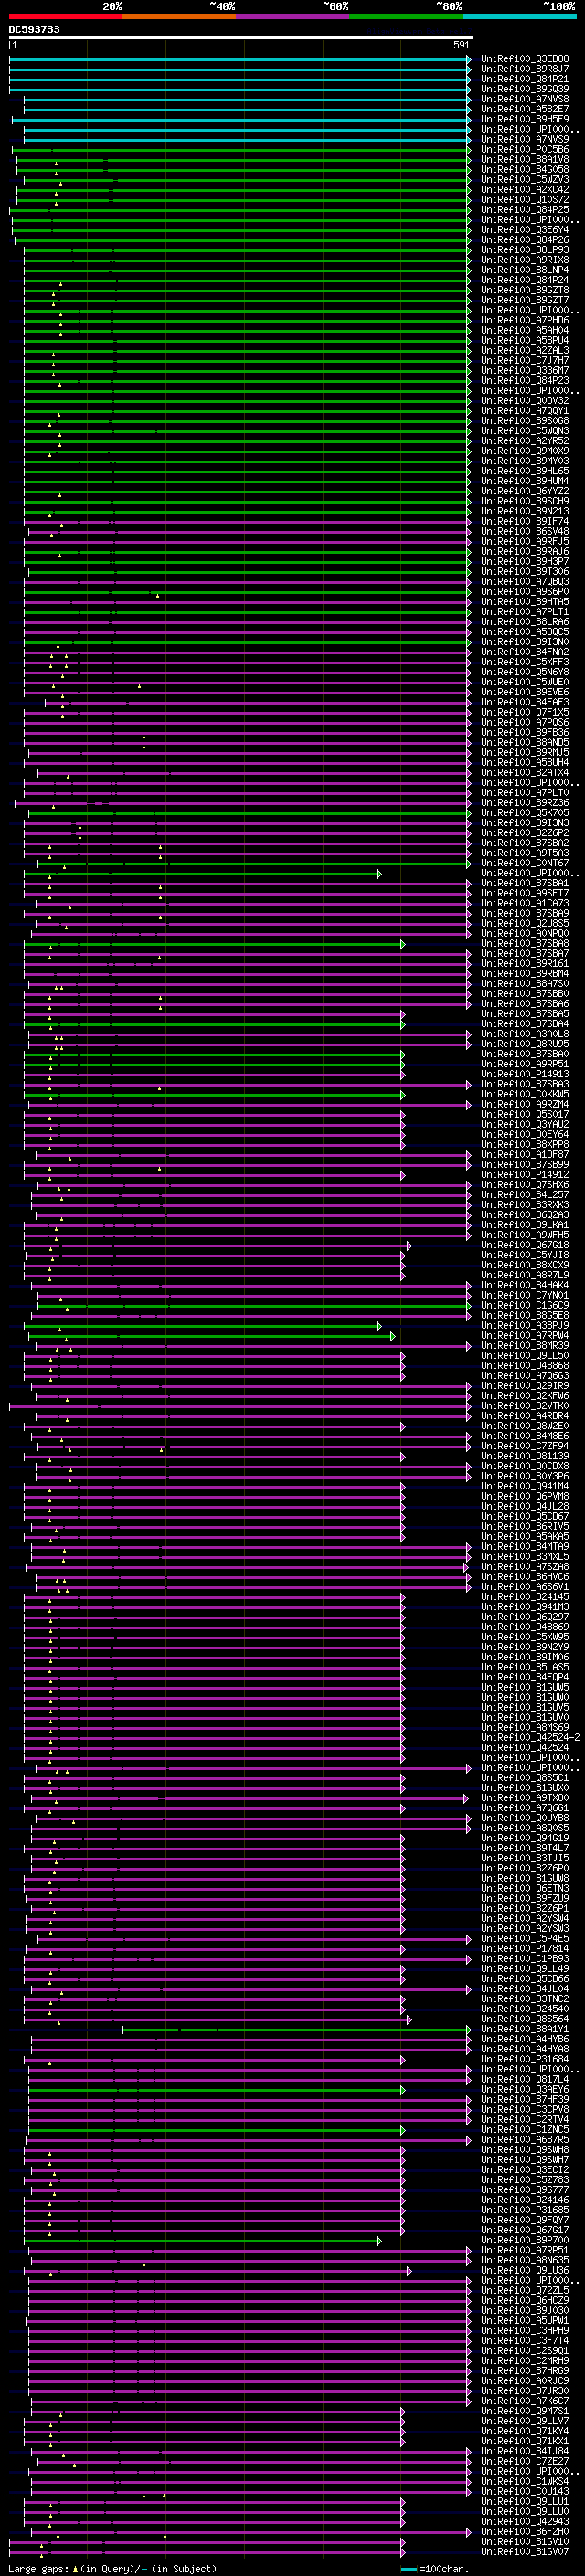Select the UniRef100_B9GQ39 label
The image size is (585, 2576).
point(525,89)
